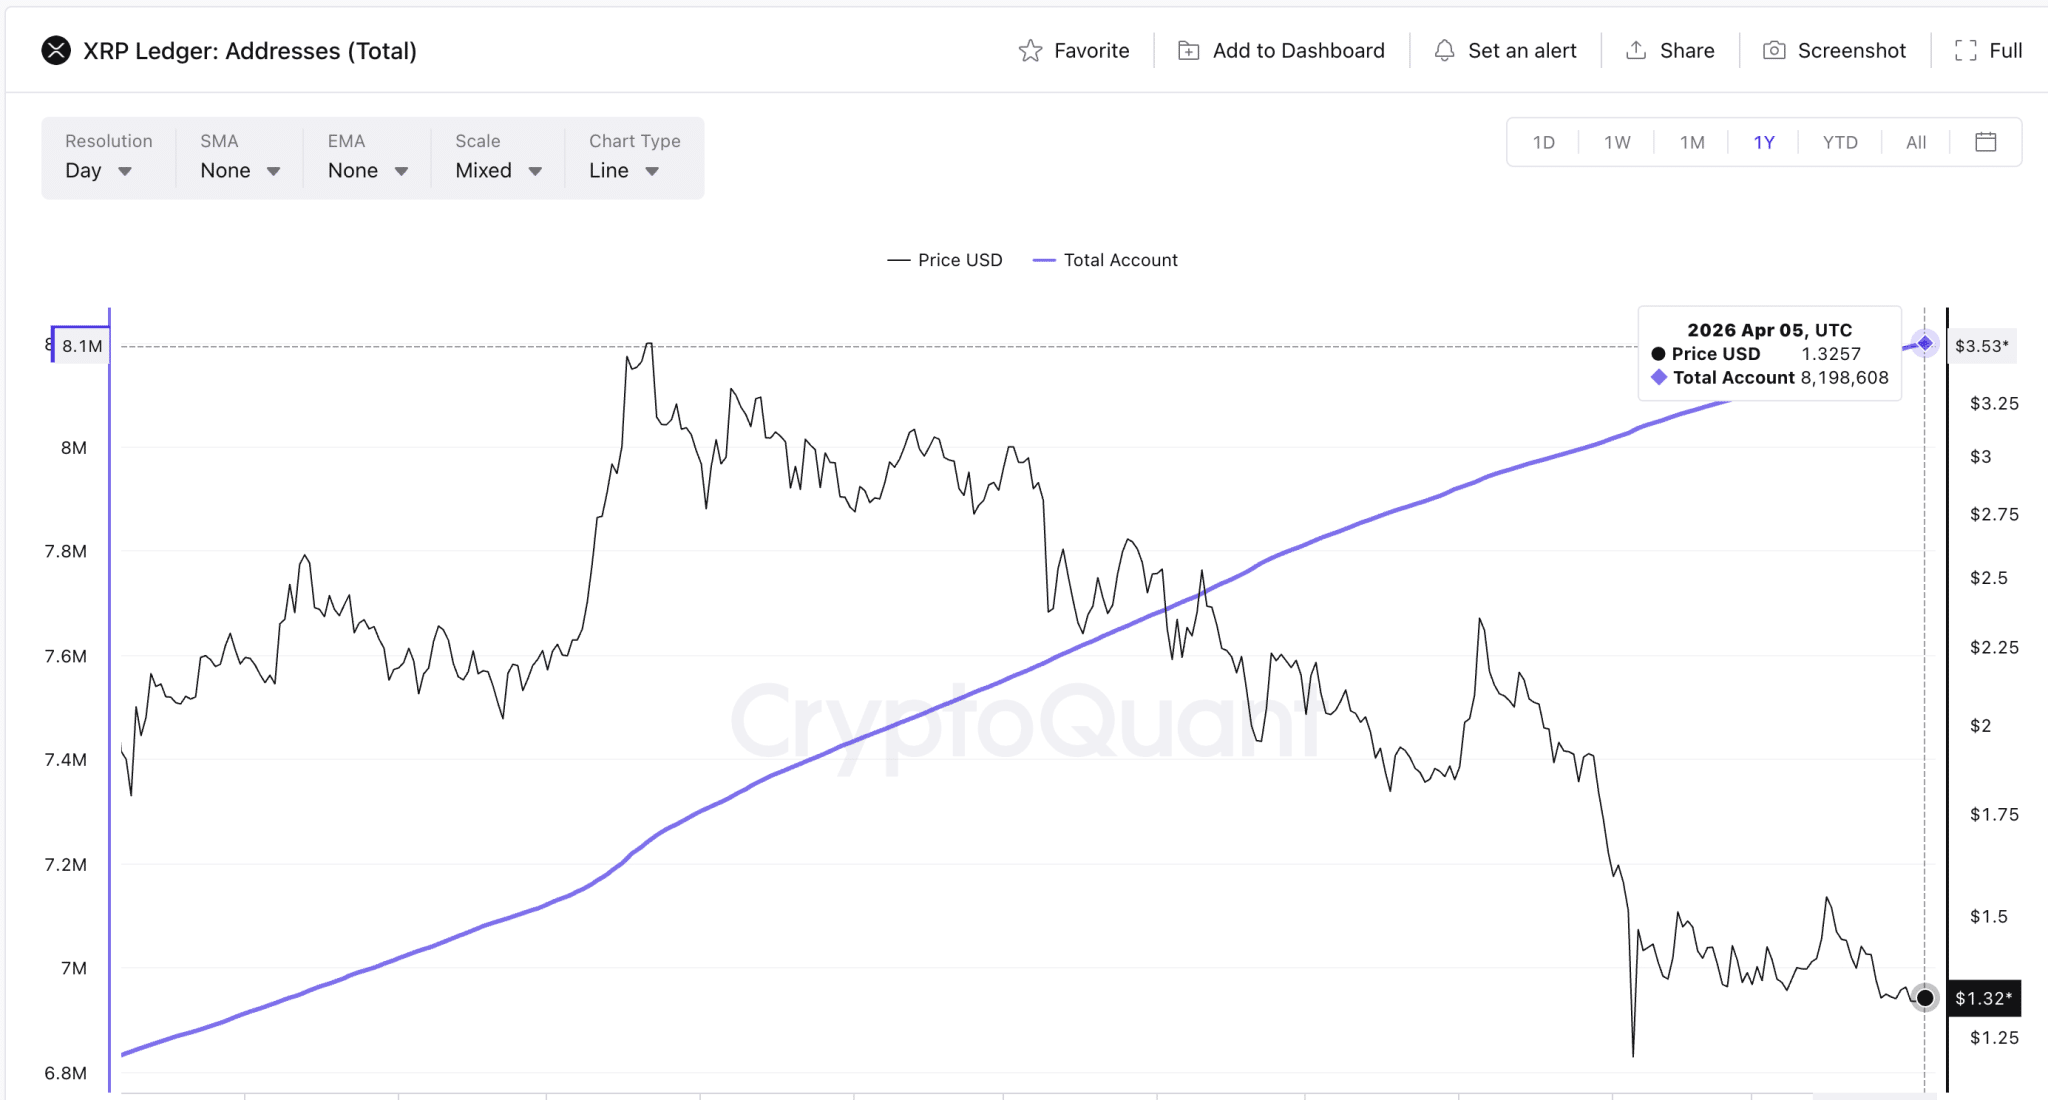
Task: Select the 1D timeframe button
Action: (1544, 142)
